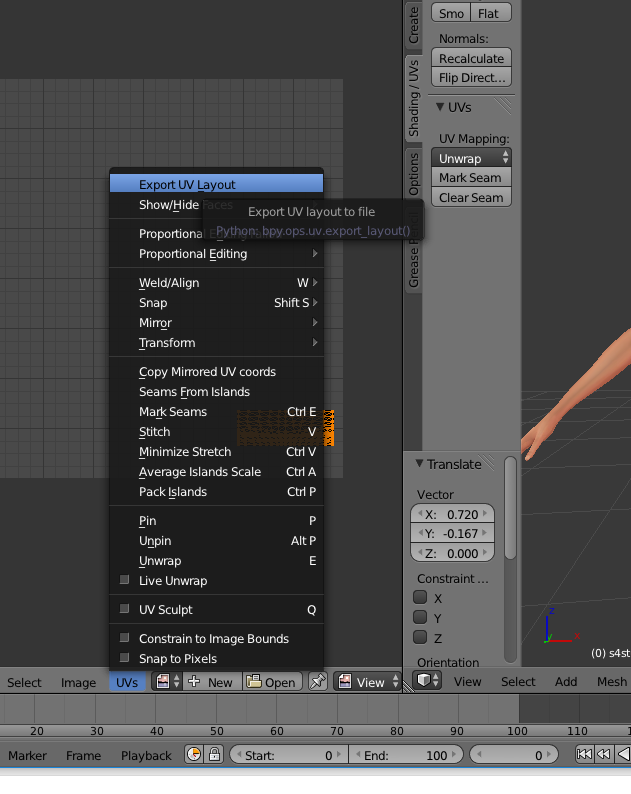Click the Shading / UVs vertical tab
This screenshot has width=631, height=794.
414,98
